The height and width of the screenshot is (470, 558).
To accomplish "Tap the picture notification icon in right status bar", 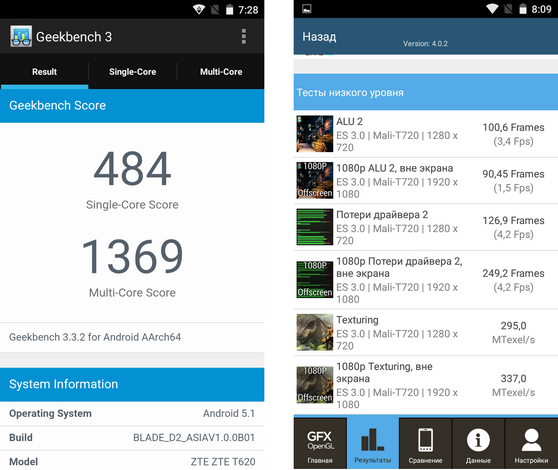I will pyautogui.click(x=307, y=9).
